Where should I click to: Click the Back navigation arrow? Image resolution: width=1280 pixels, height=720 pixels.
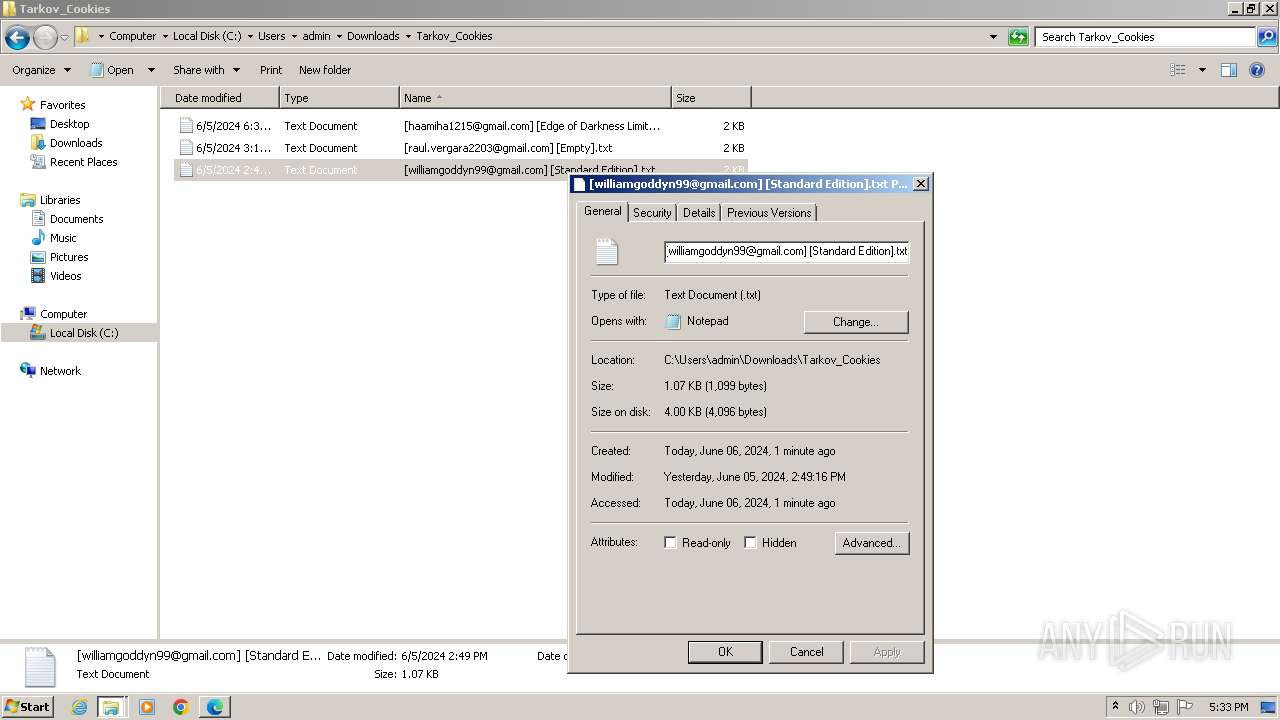[x=17, y=38]
